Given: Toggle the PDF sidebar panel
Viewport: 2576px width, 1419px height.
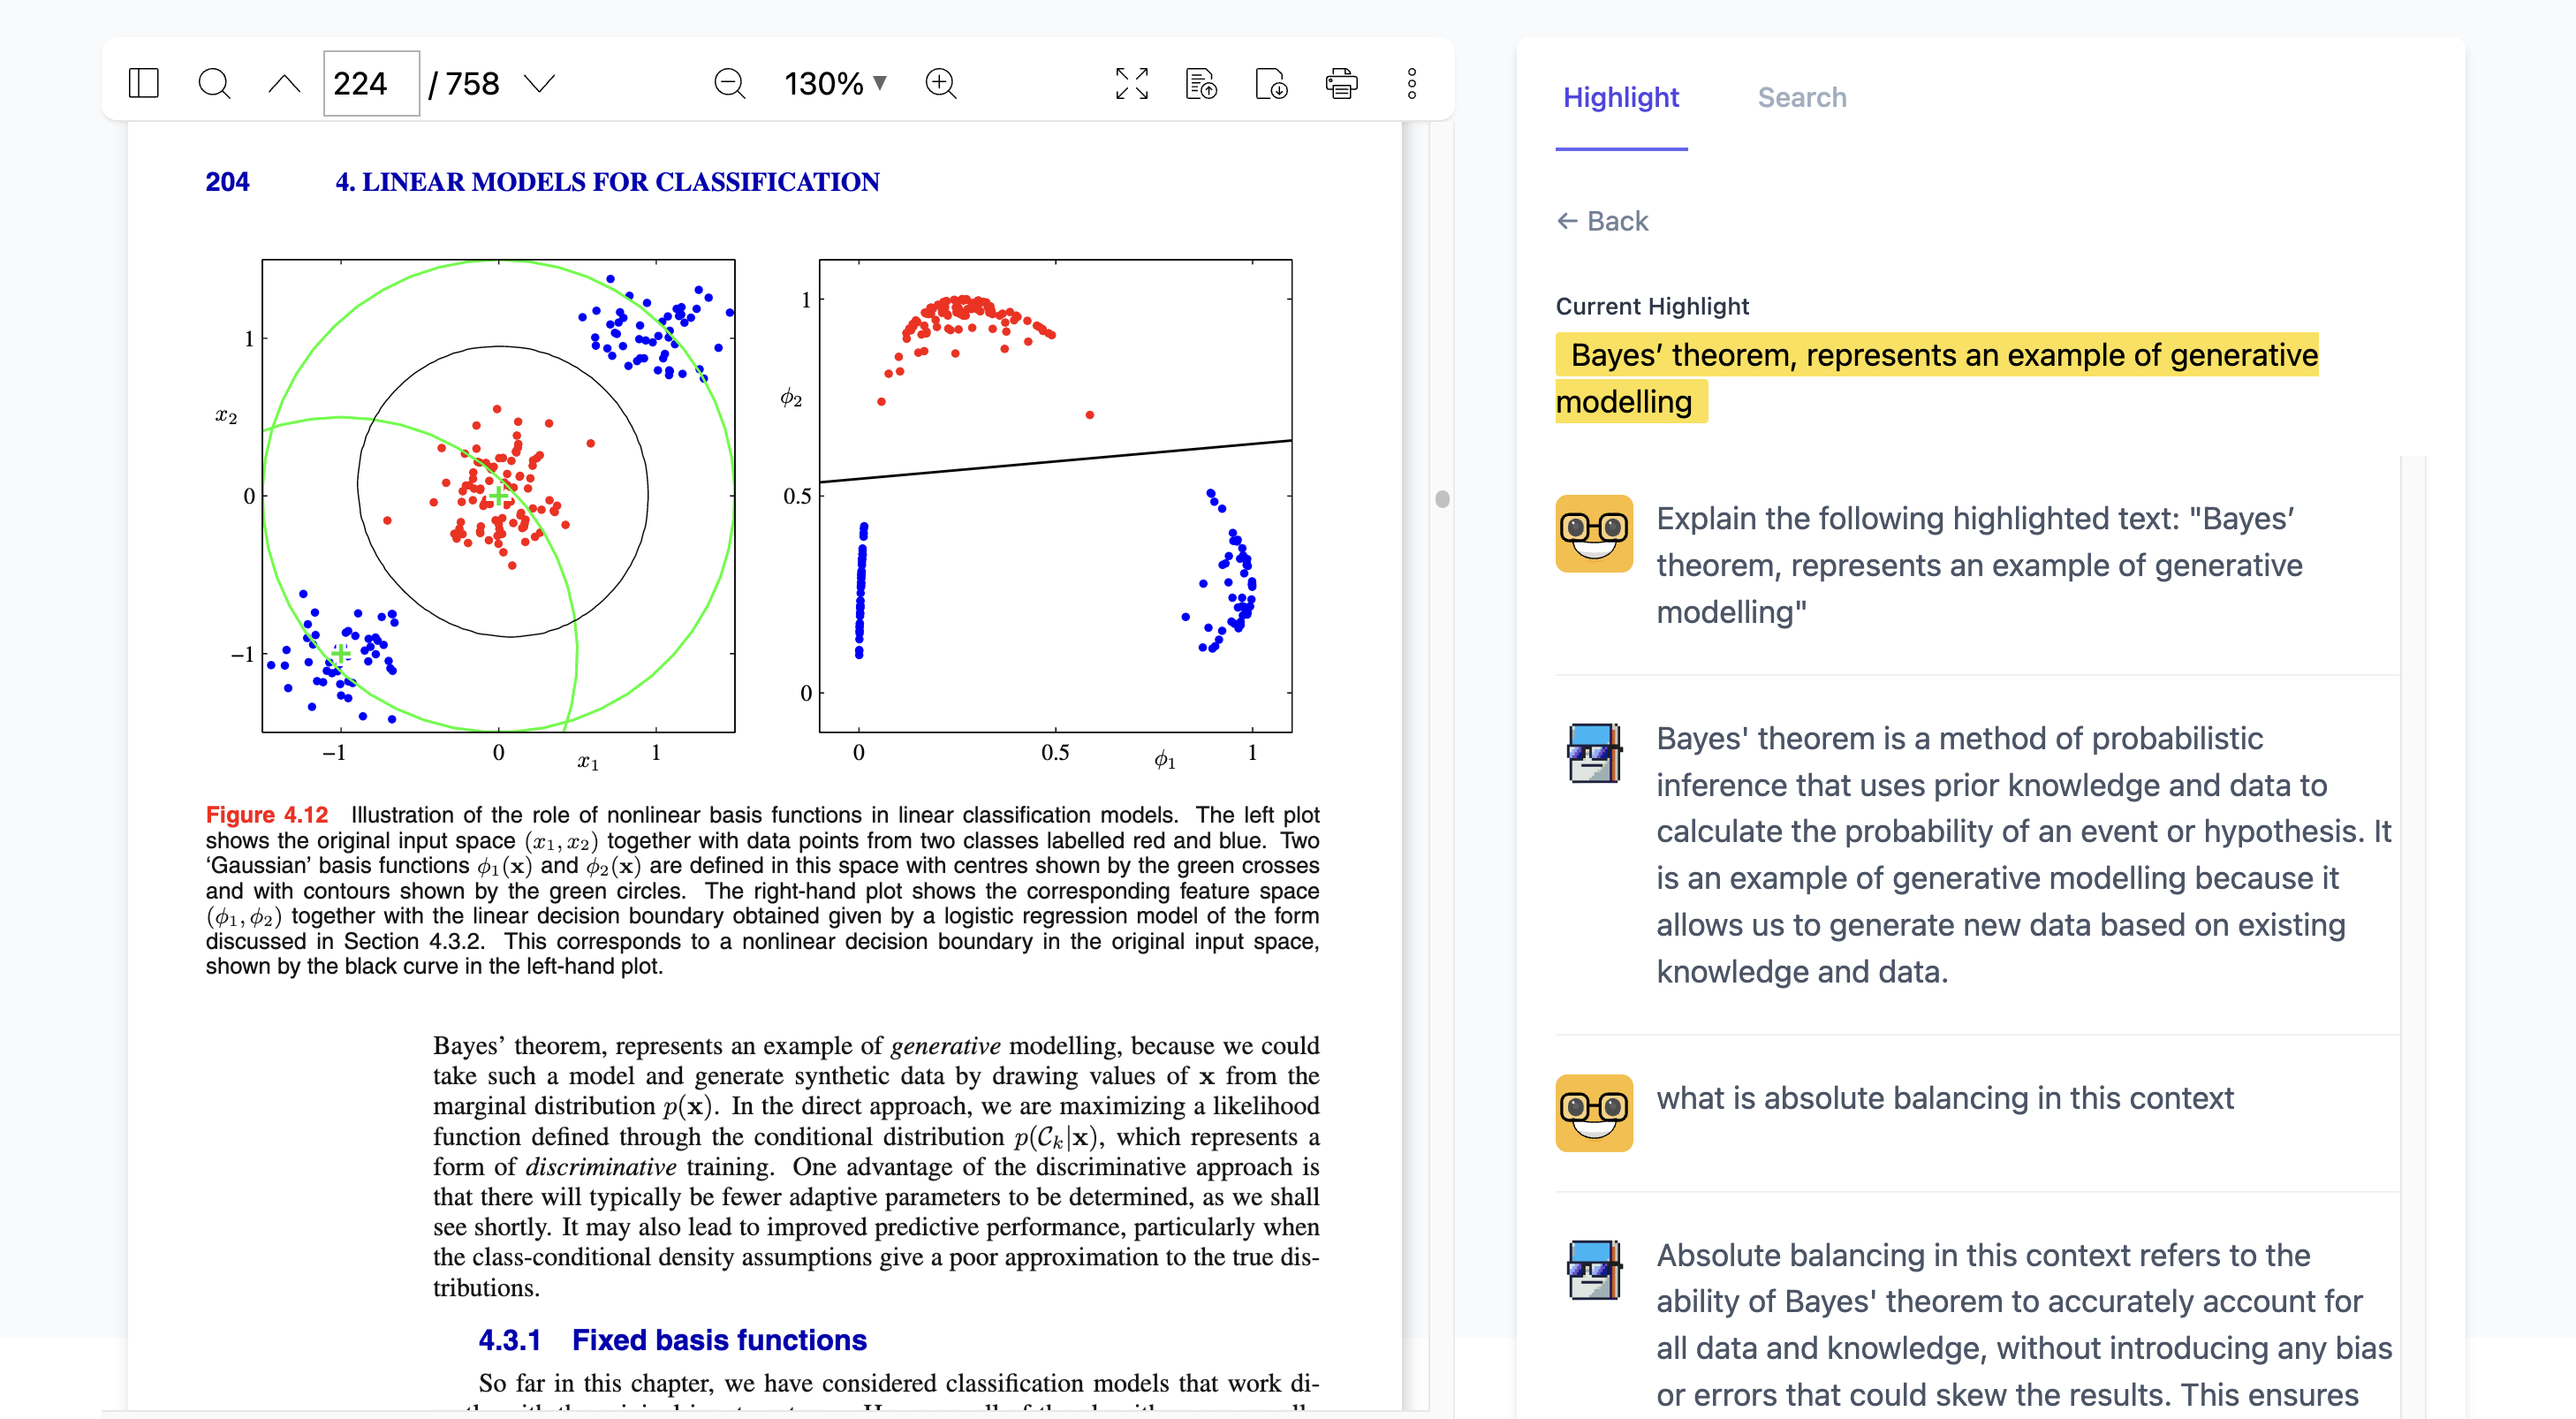Looking at the screenshot, I should (x=144, y=83).
